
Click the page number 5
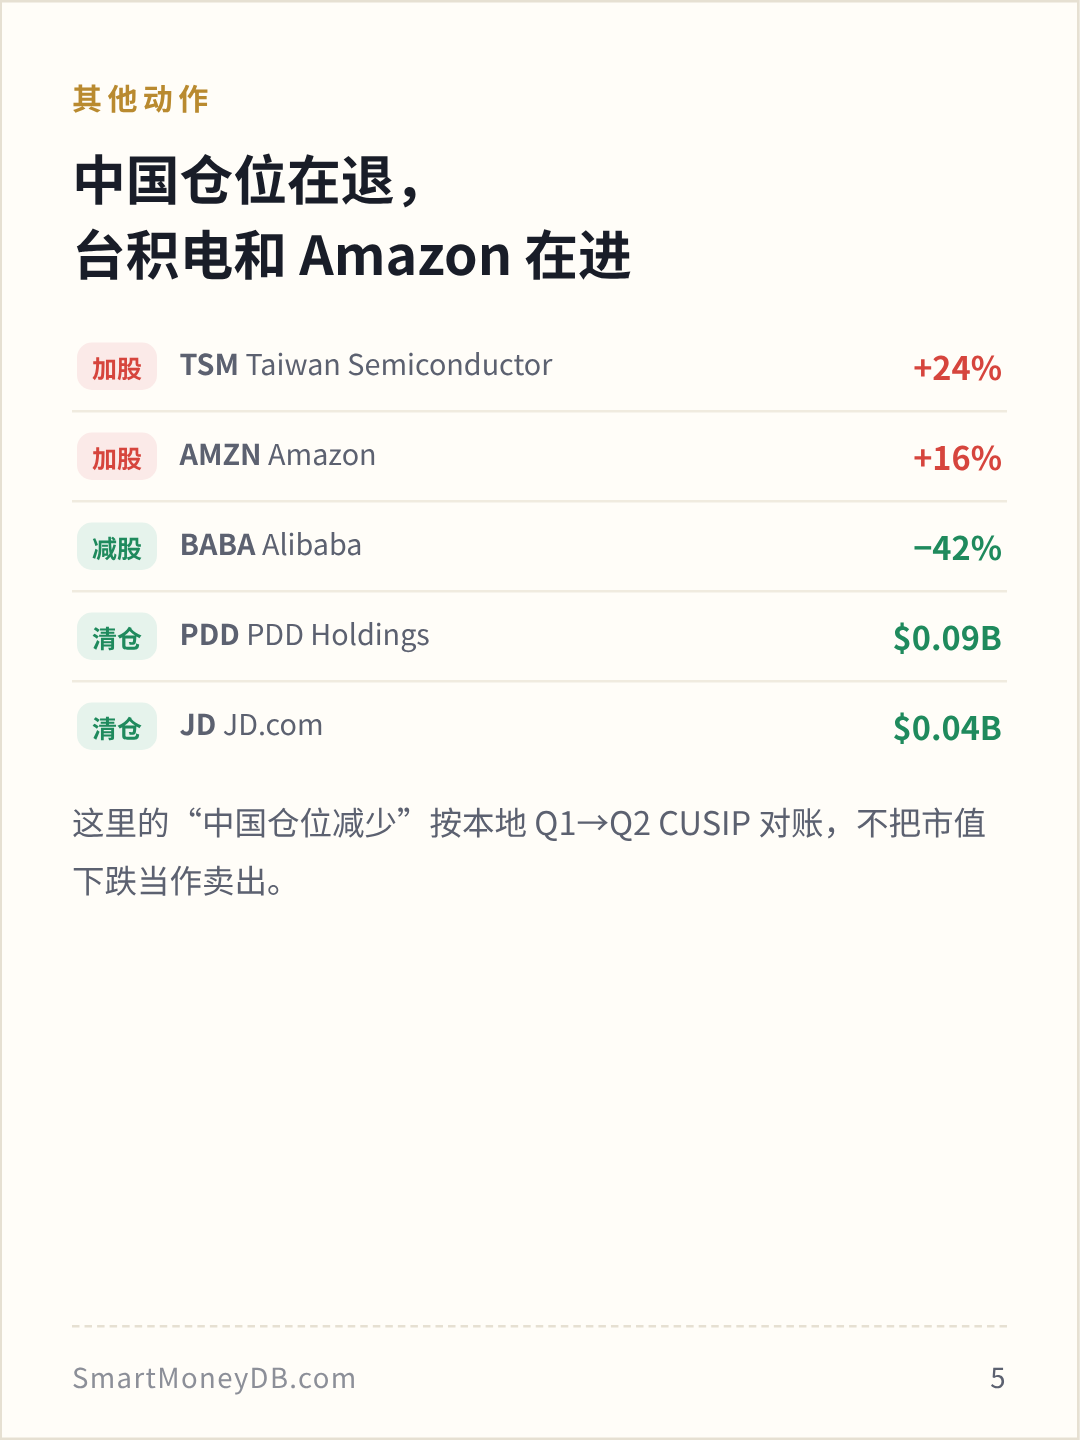(x=997, y=1378)
